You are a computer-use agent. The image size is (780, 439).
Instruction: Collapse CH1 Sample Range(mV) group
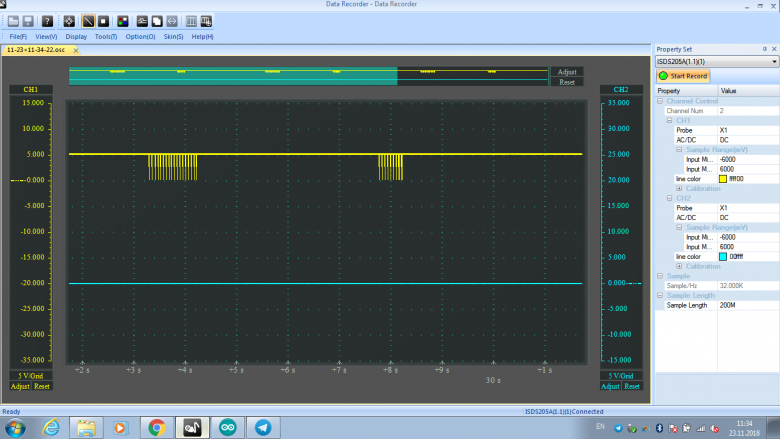pyautogui.click(x=679, y=150)
